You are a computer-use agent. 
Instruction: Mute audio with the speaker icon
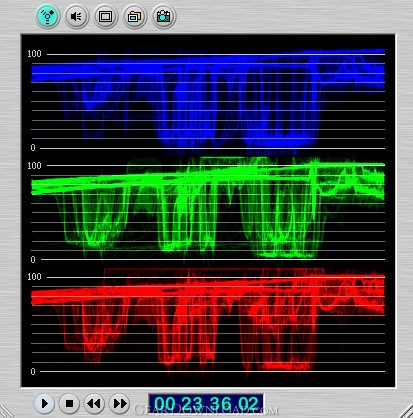click(x=76, y=16)
